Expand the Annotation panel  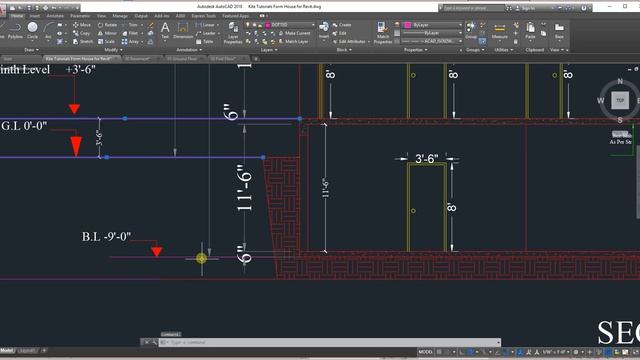[x=189, y=50]
